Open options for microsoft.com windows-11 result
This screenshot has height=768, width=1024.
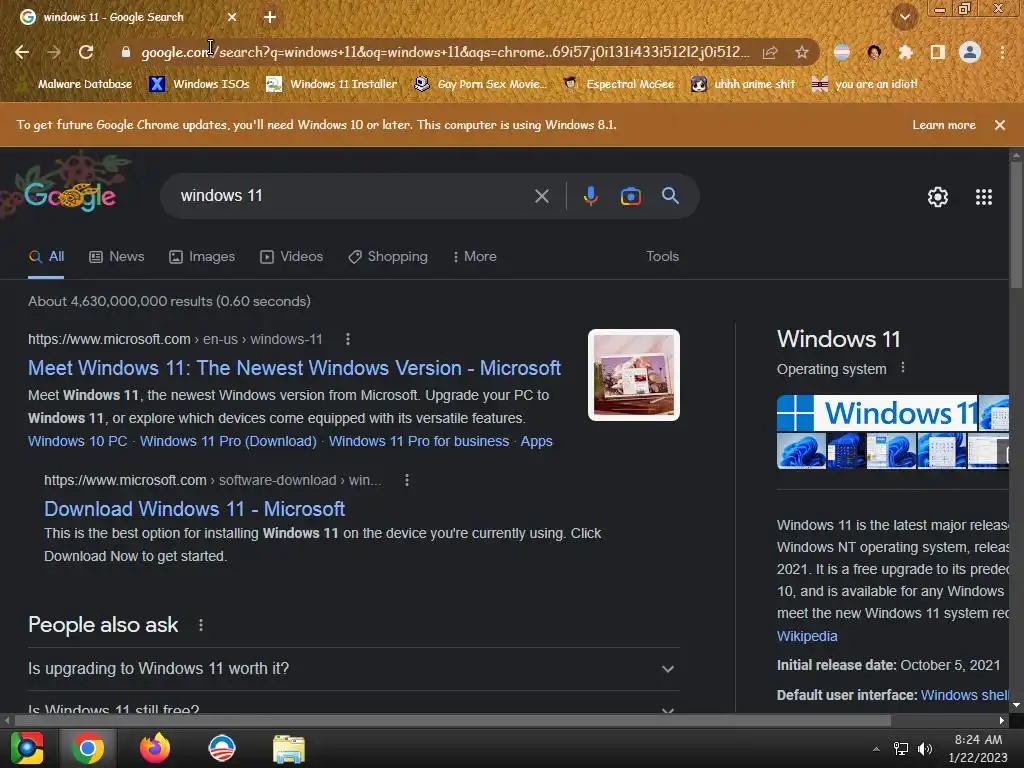coord(347,339)
